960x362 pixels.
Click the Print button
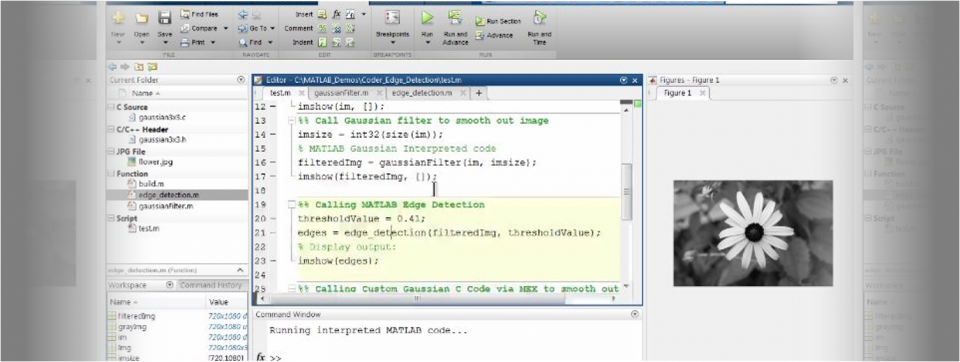[193, 42]
